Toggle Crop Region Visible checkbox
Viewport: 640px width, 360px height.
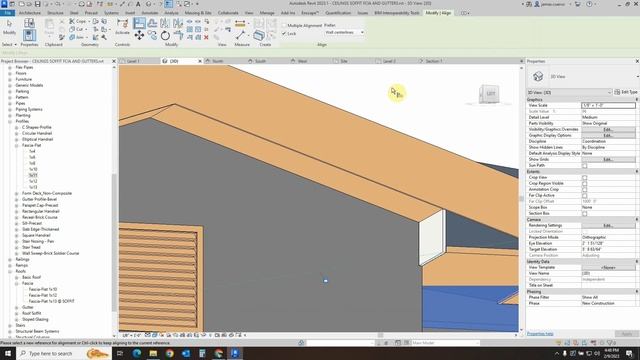pyautogui.click(x=584, y=184)
